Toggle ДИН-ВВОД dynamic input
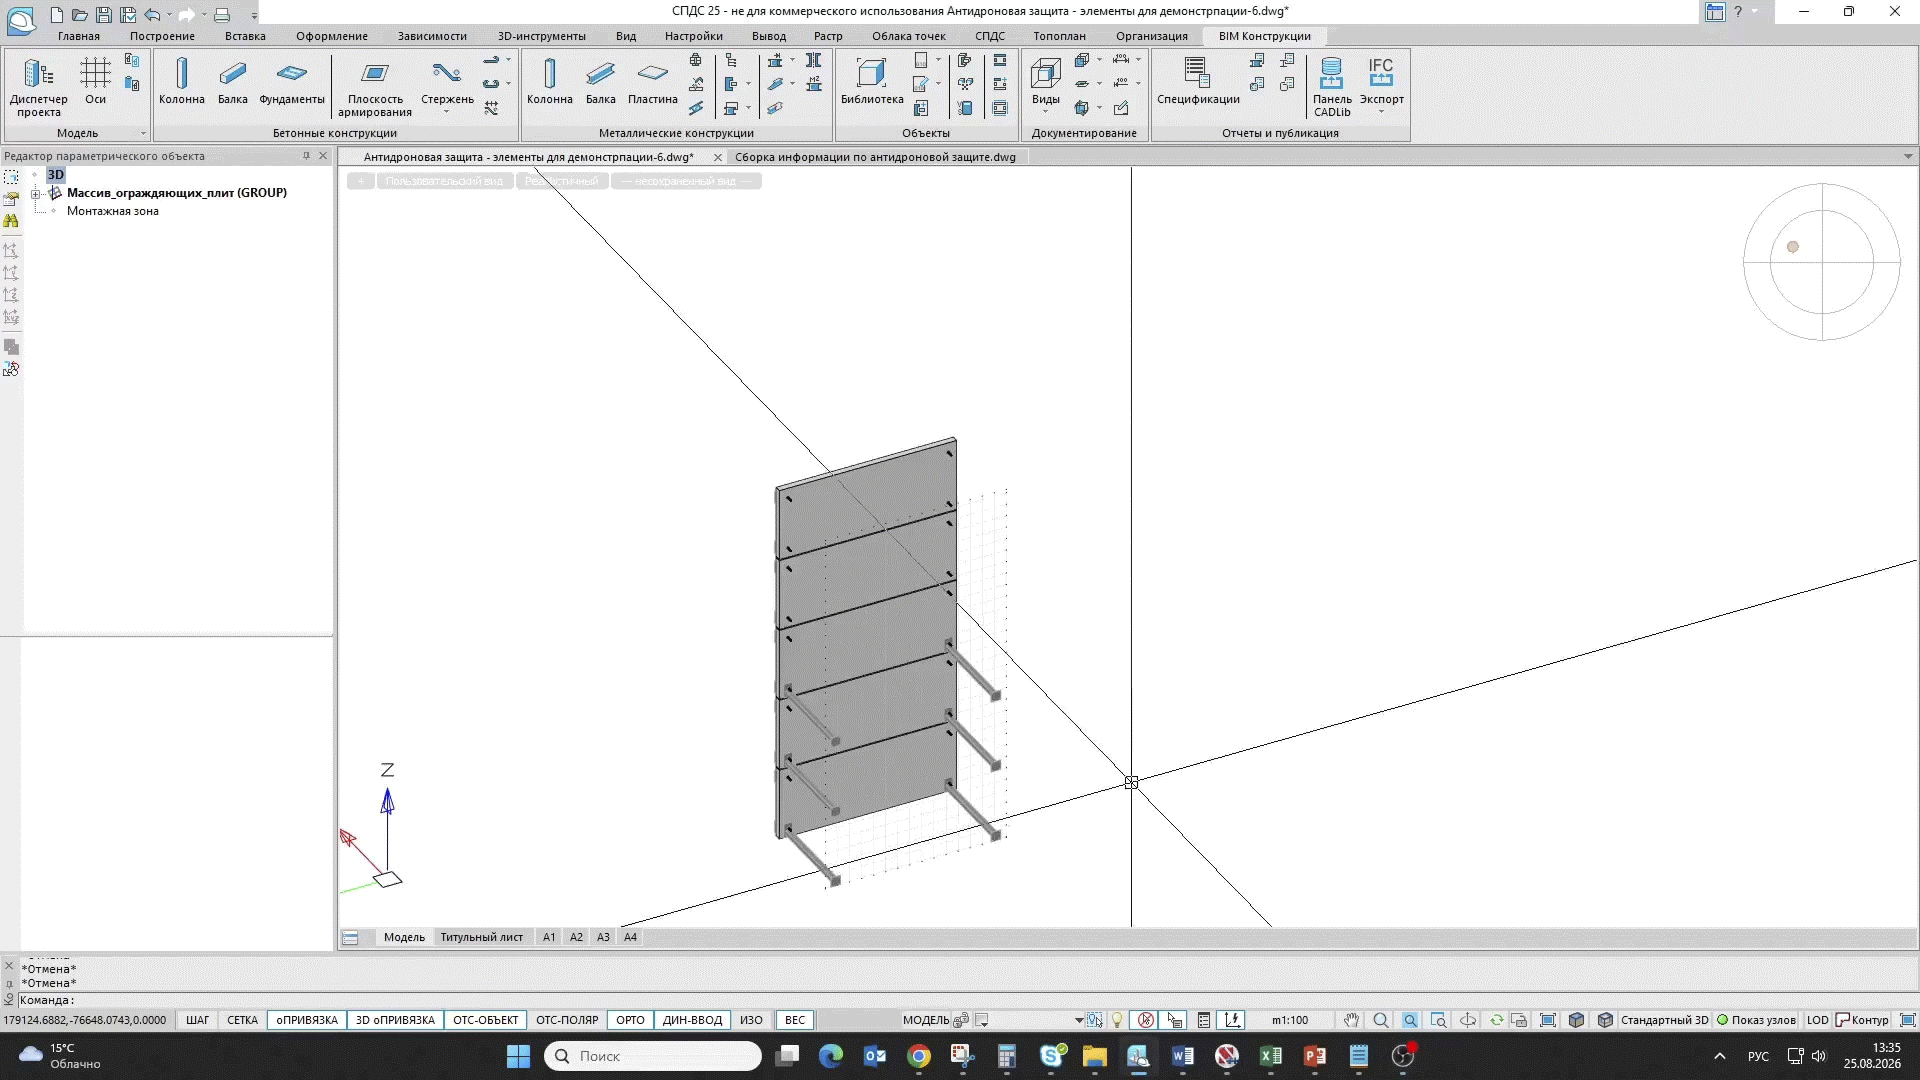The image size is (1920, 1080). [x=692, y=1020]
